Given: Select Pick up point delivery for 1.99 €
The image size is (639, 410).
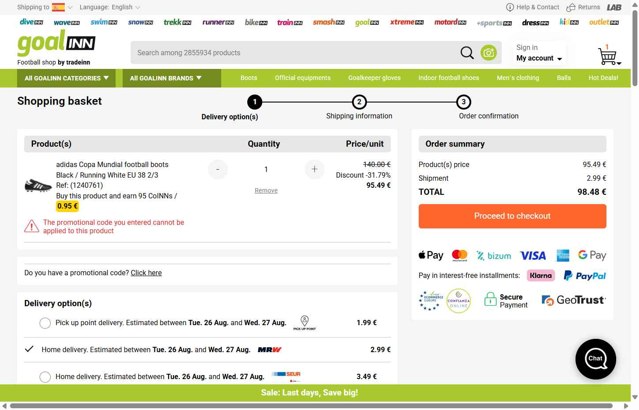Looking at the screenshot, I should [x=45, y=323].
